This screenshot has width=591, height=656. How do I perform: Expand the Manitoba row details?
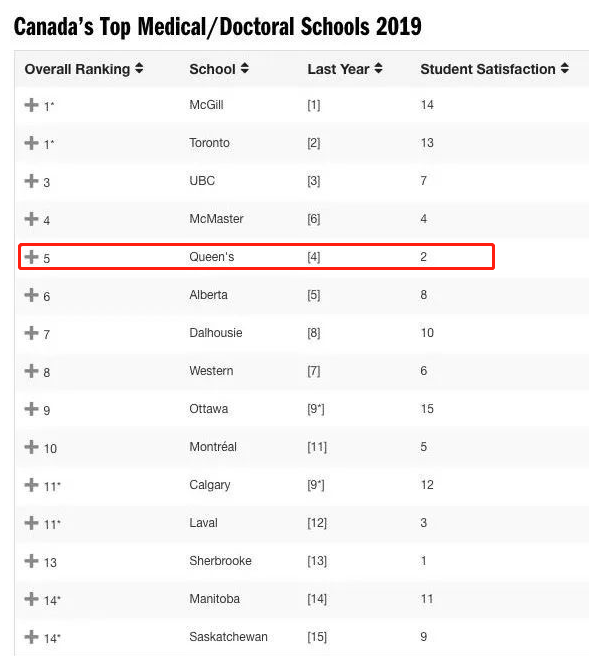31,599
